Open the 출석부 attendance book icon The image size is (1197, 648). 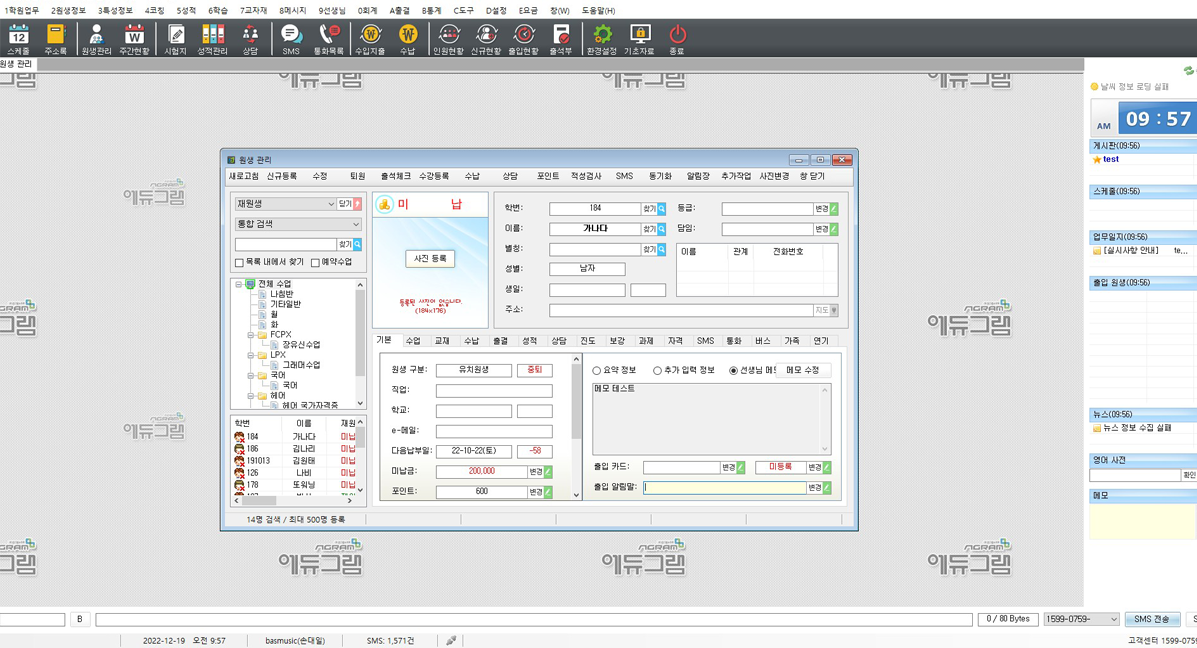coord(562,37)
